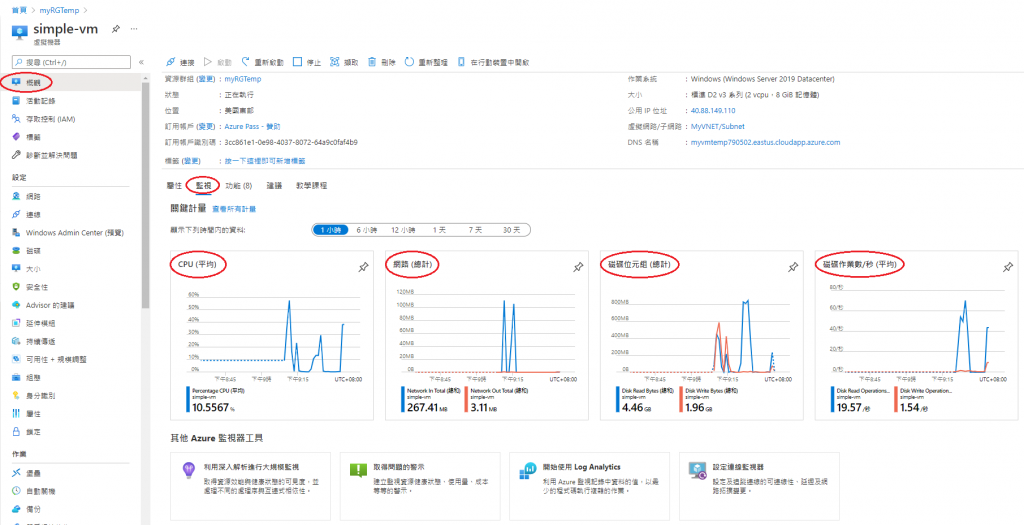Pin the 網路 (總計) chart

(578, 267)
